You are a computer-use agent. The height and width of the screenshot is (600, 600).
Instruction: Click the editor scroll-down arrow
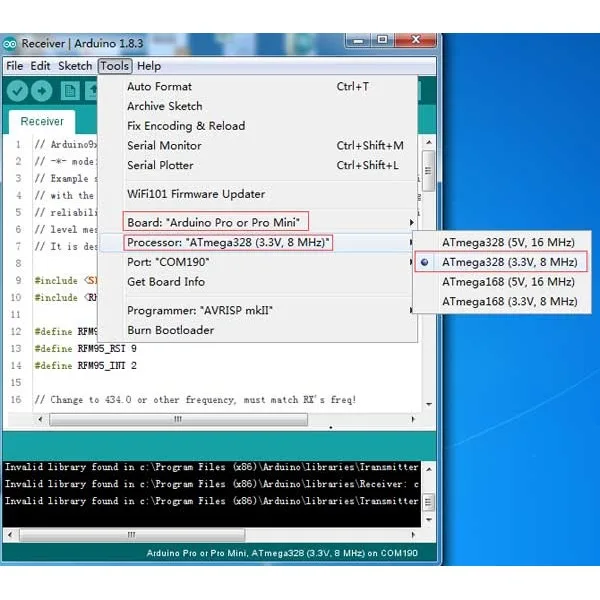pos(429,404)
